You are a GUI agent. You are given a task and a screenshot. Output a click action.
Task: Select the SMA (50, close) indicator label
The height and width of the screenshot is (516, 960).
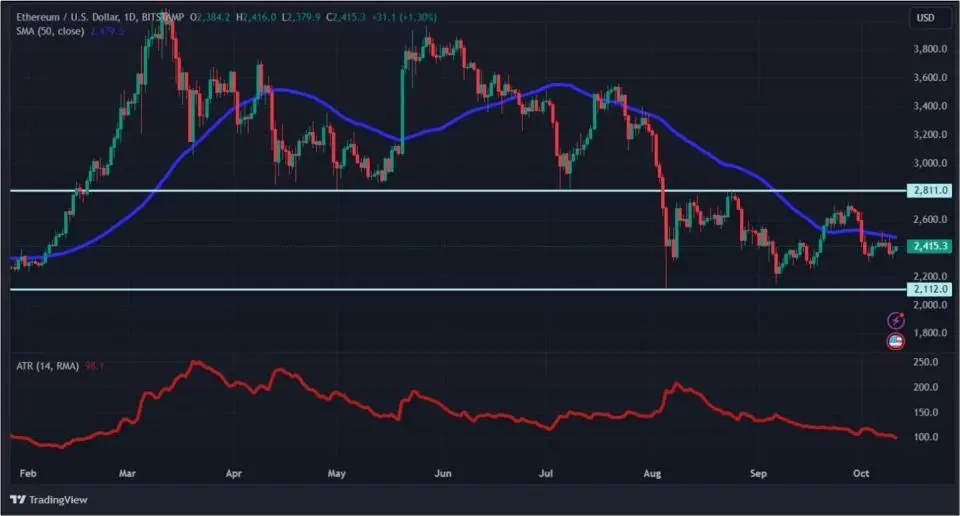(x=48, y=32)
